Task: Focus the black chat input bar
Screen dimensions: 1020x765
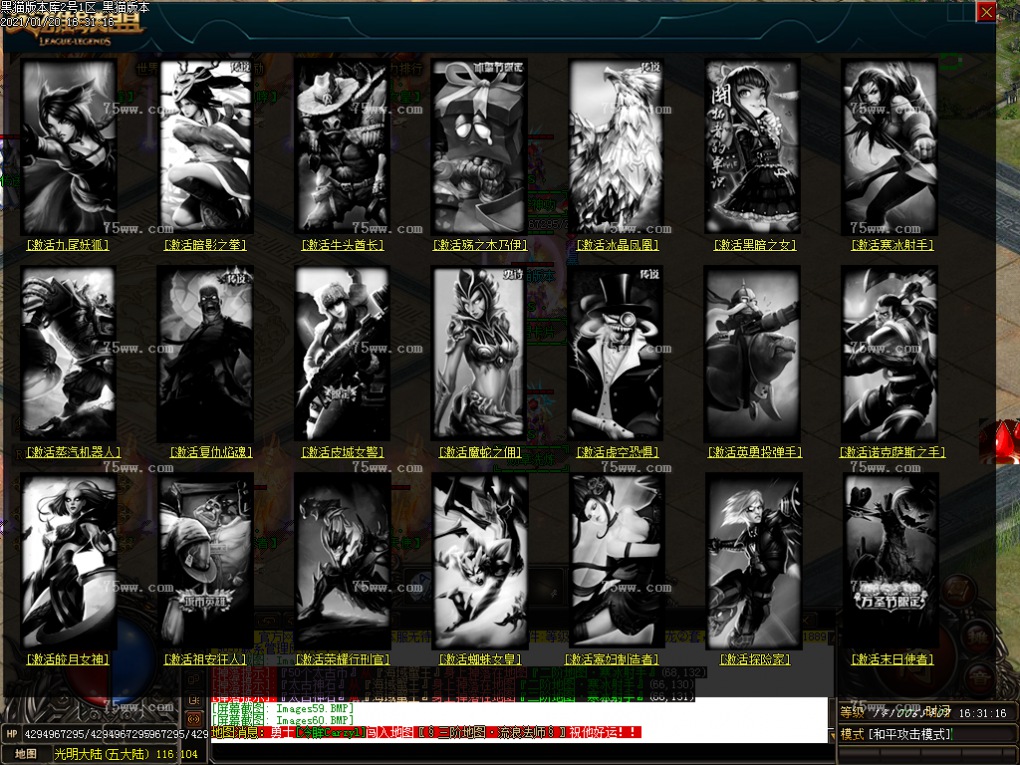Action: click(x=520, y=753)
